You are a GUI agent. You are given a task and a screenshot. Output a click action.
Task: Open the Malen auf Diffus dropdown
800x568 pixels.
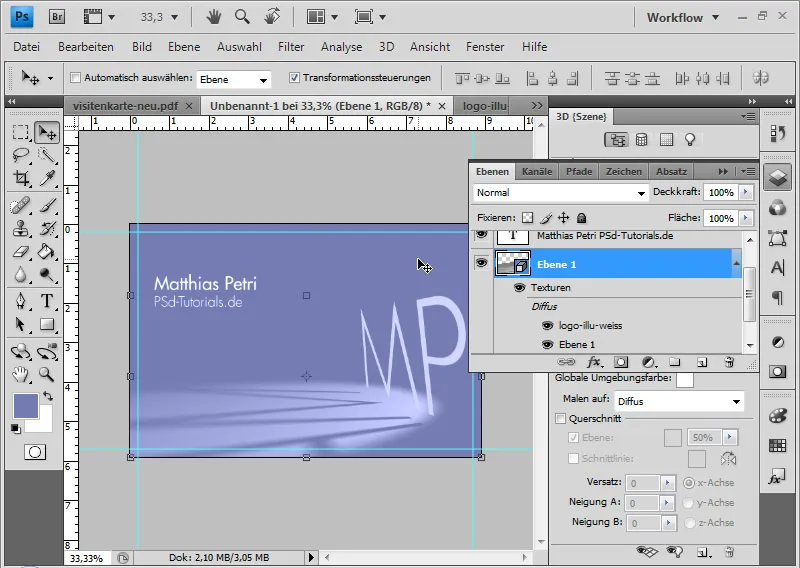[x=679, y=401]
